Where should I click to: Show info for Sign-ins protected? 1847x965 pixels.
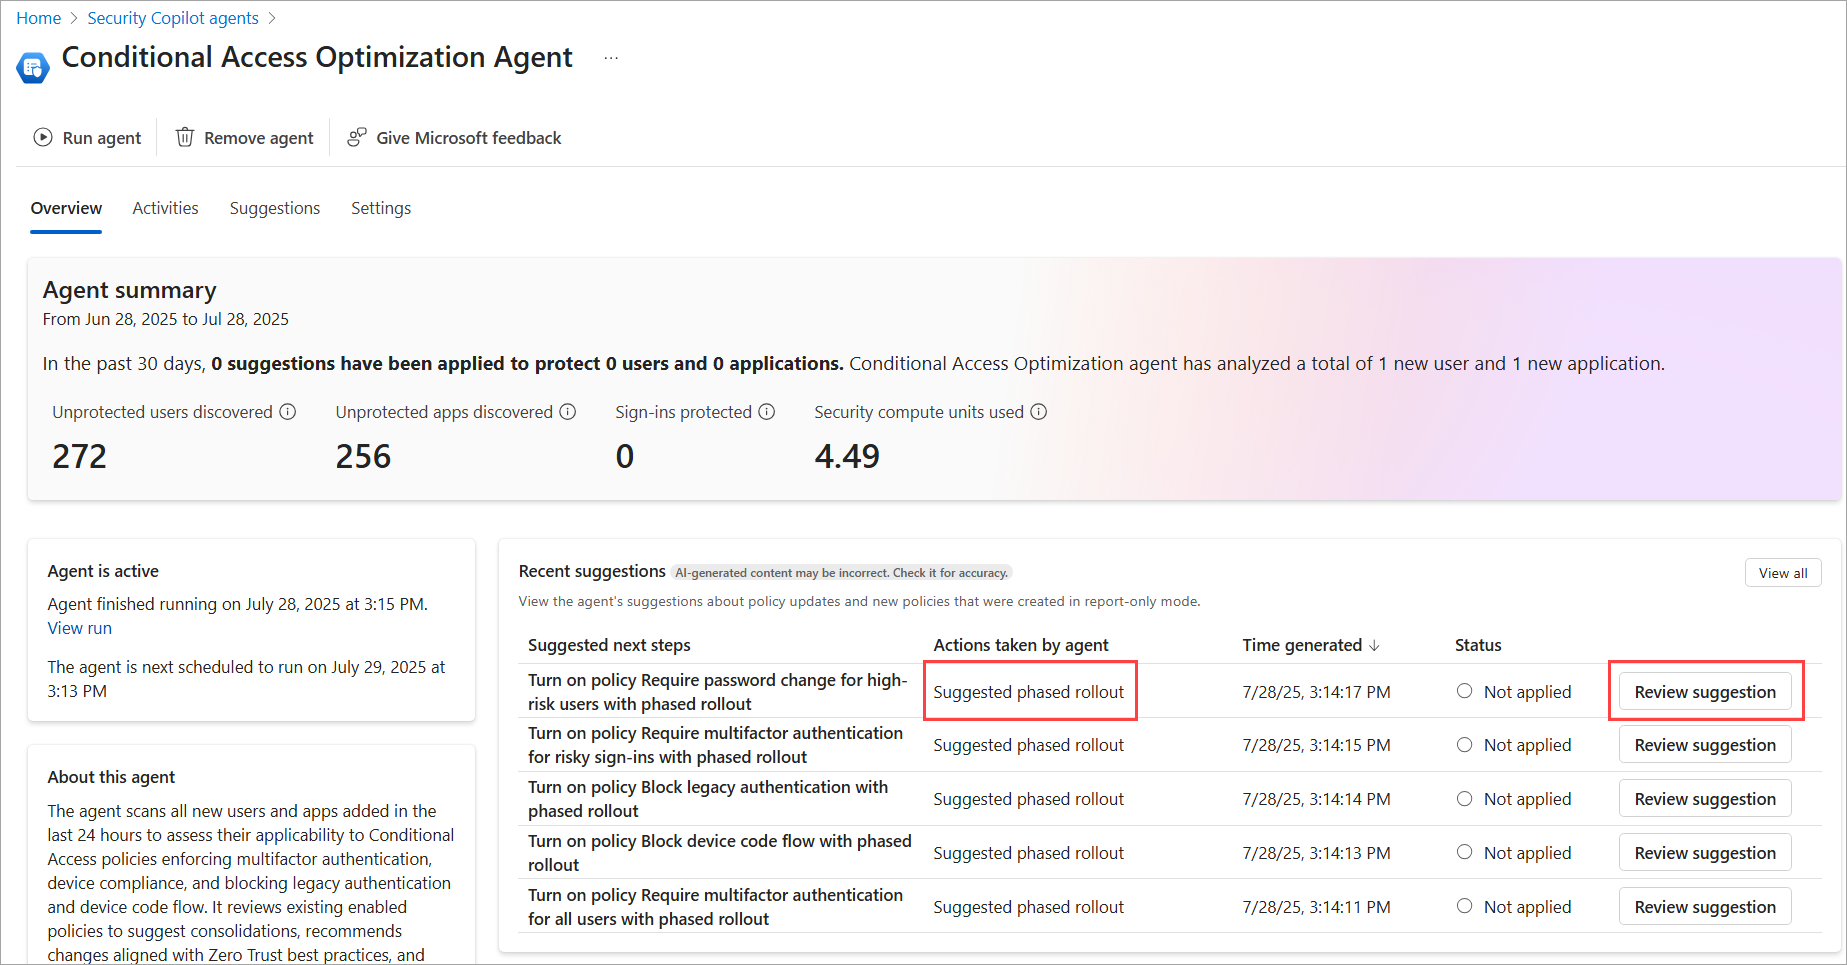coord(767,412)
